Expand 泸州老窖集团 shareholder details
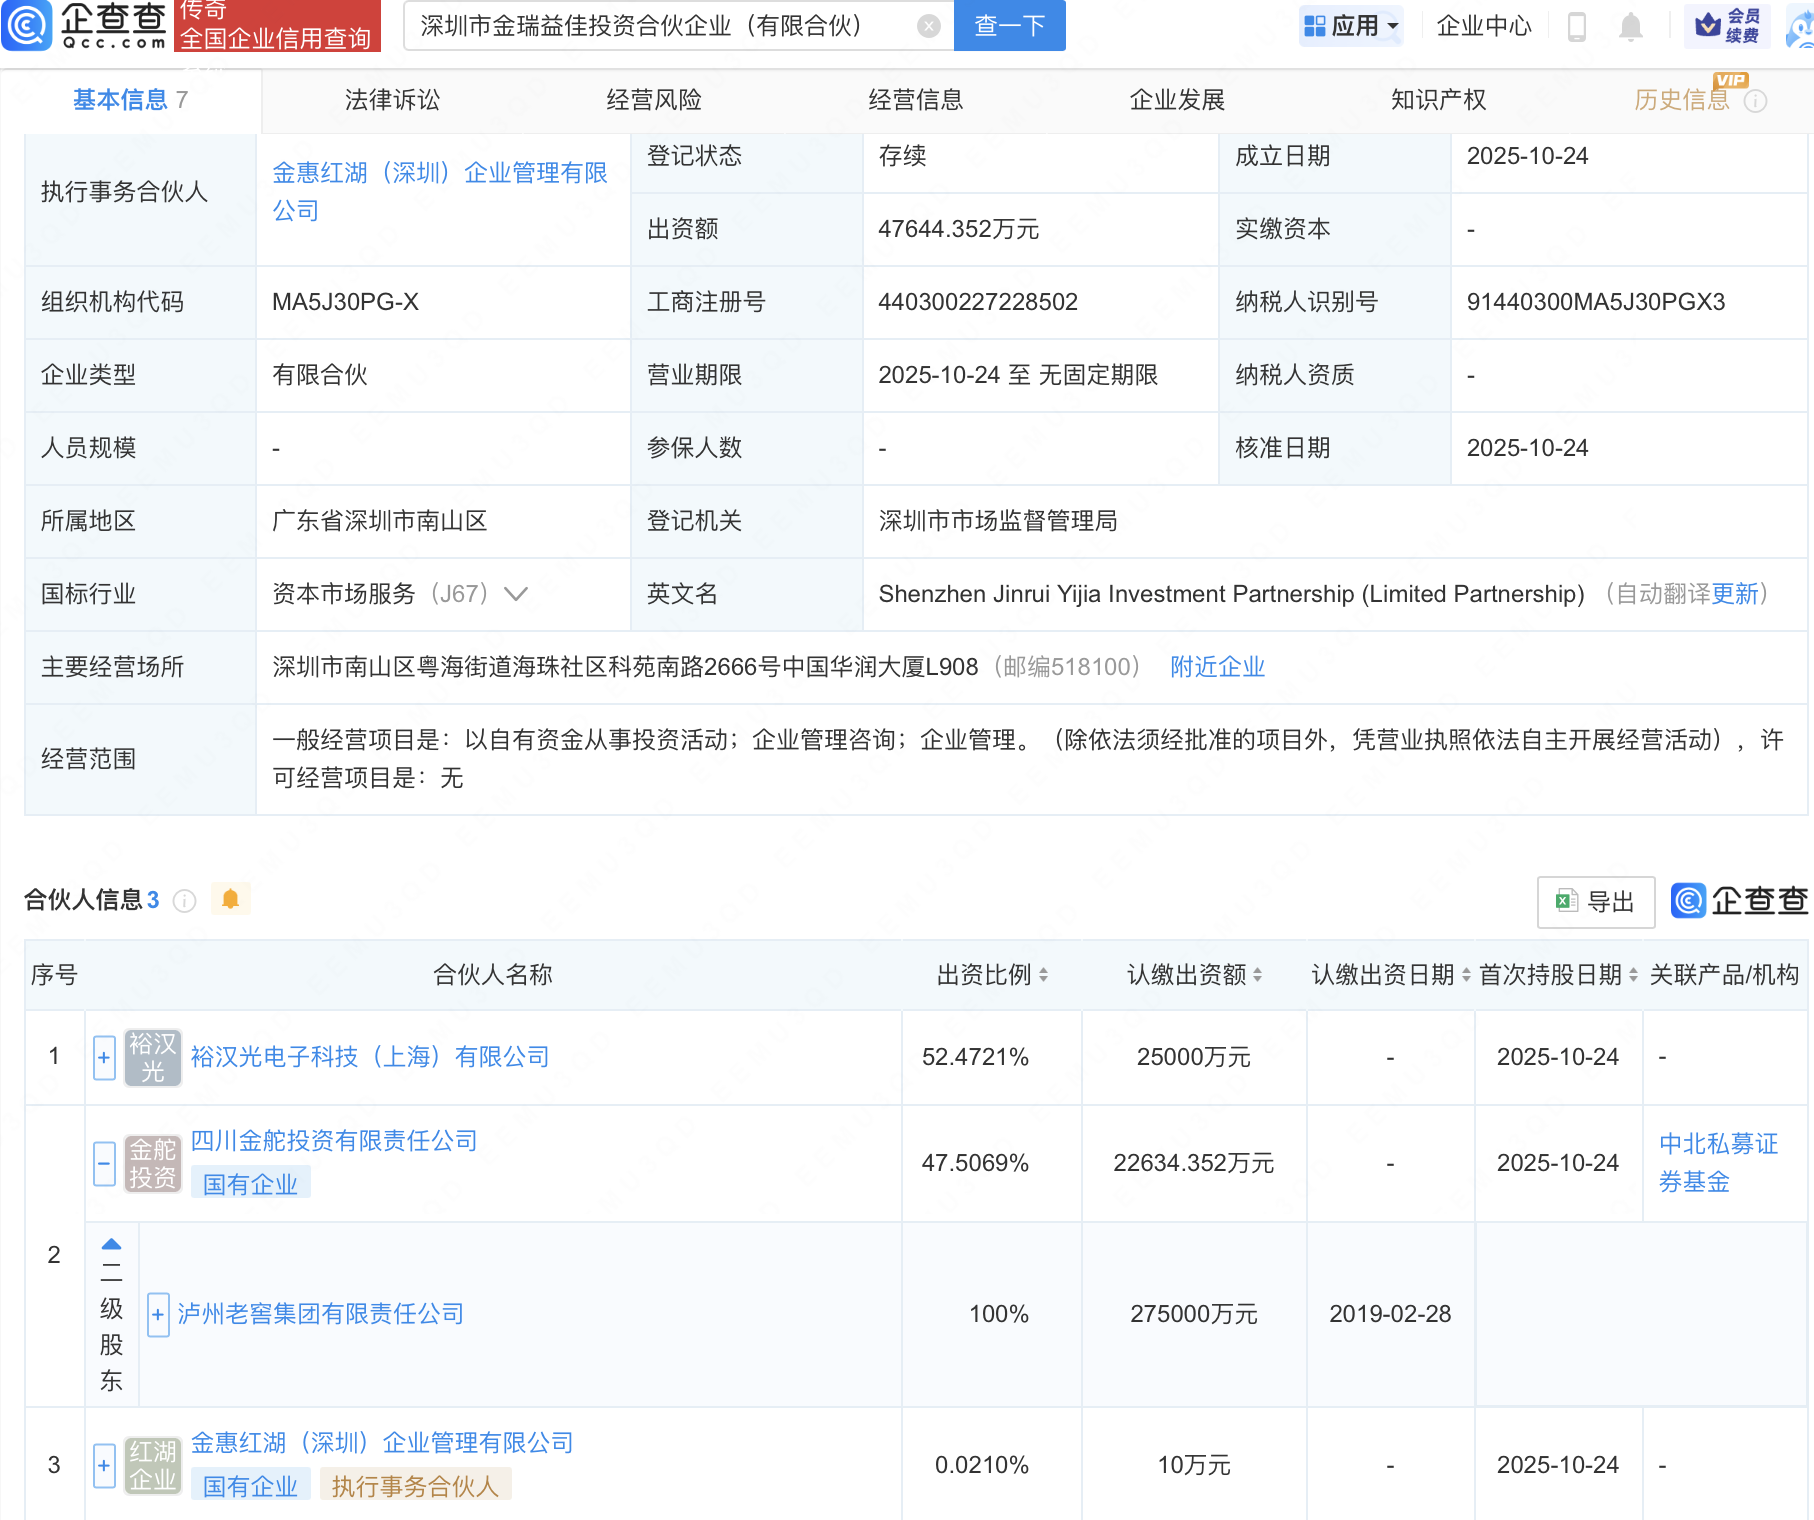Image resolution: width=1814 pixels, height=1520 pixels. [x=157, y=1314]
